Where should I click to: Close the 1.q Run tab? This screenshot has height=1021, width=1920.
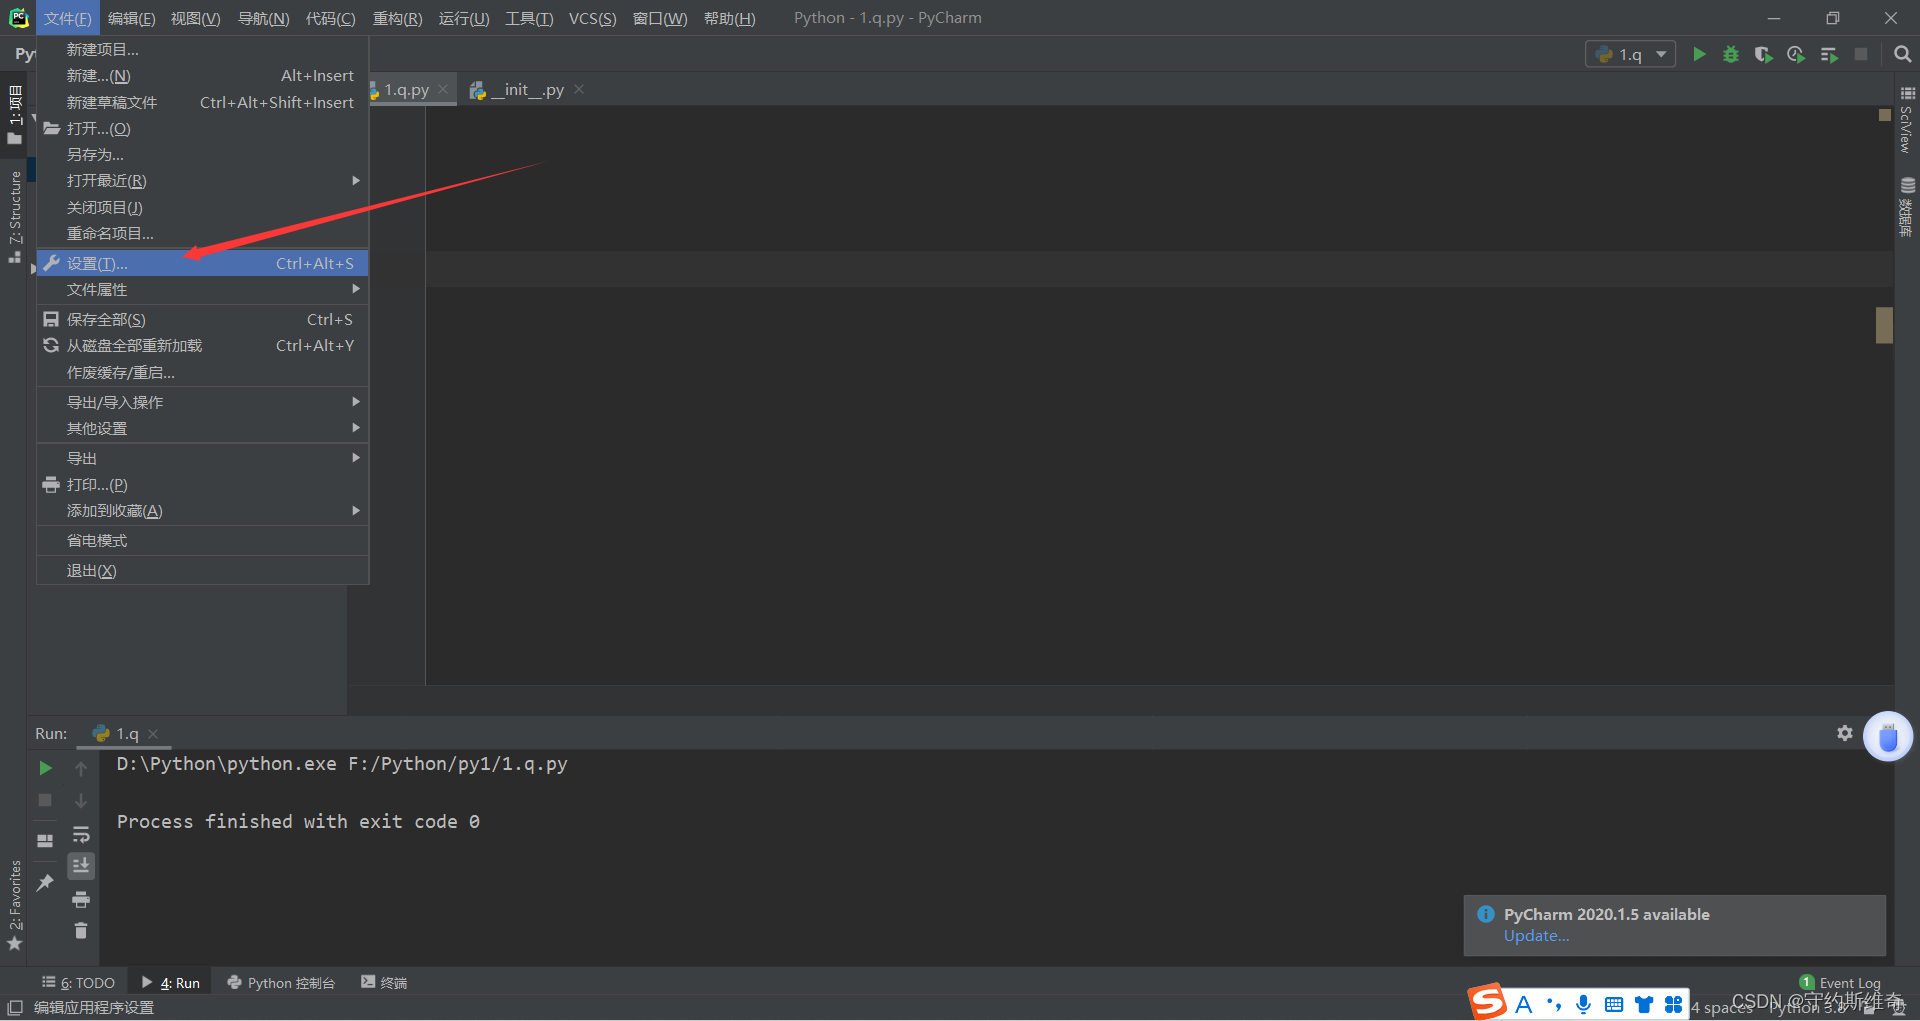point(153,734)
